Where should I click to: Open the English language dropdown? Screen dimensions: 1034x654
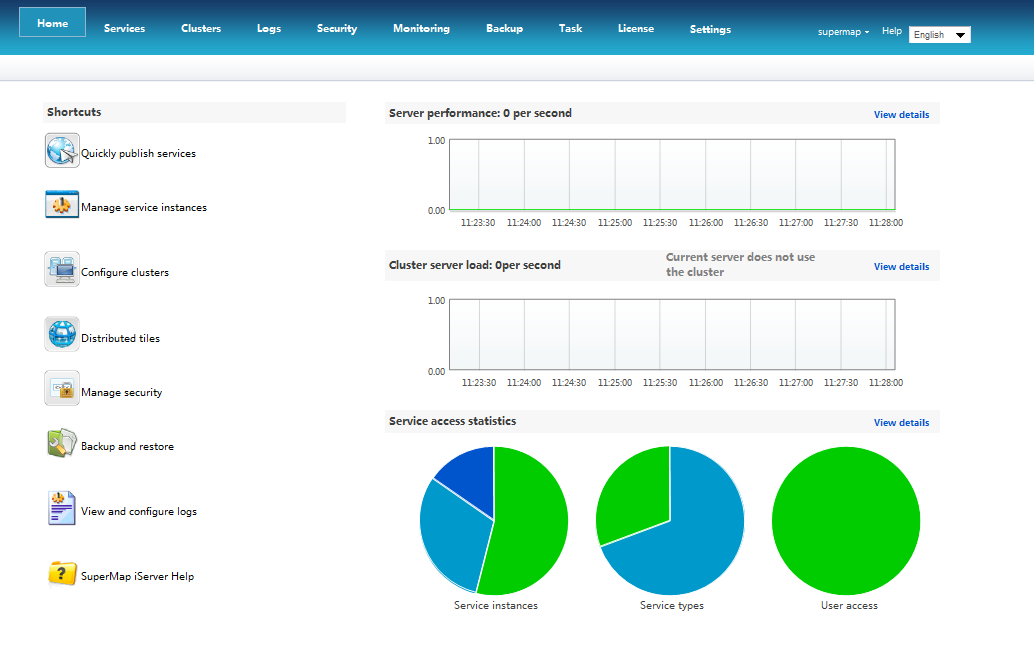pyautogui.click(x=939, y=35)
